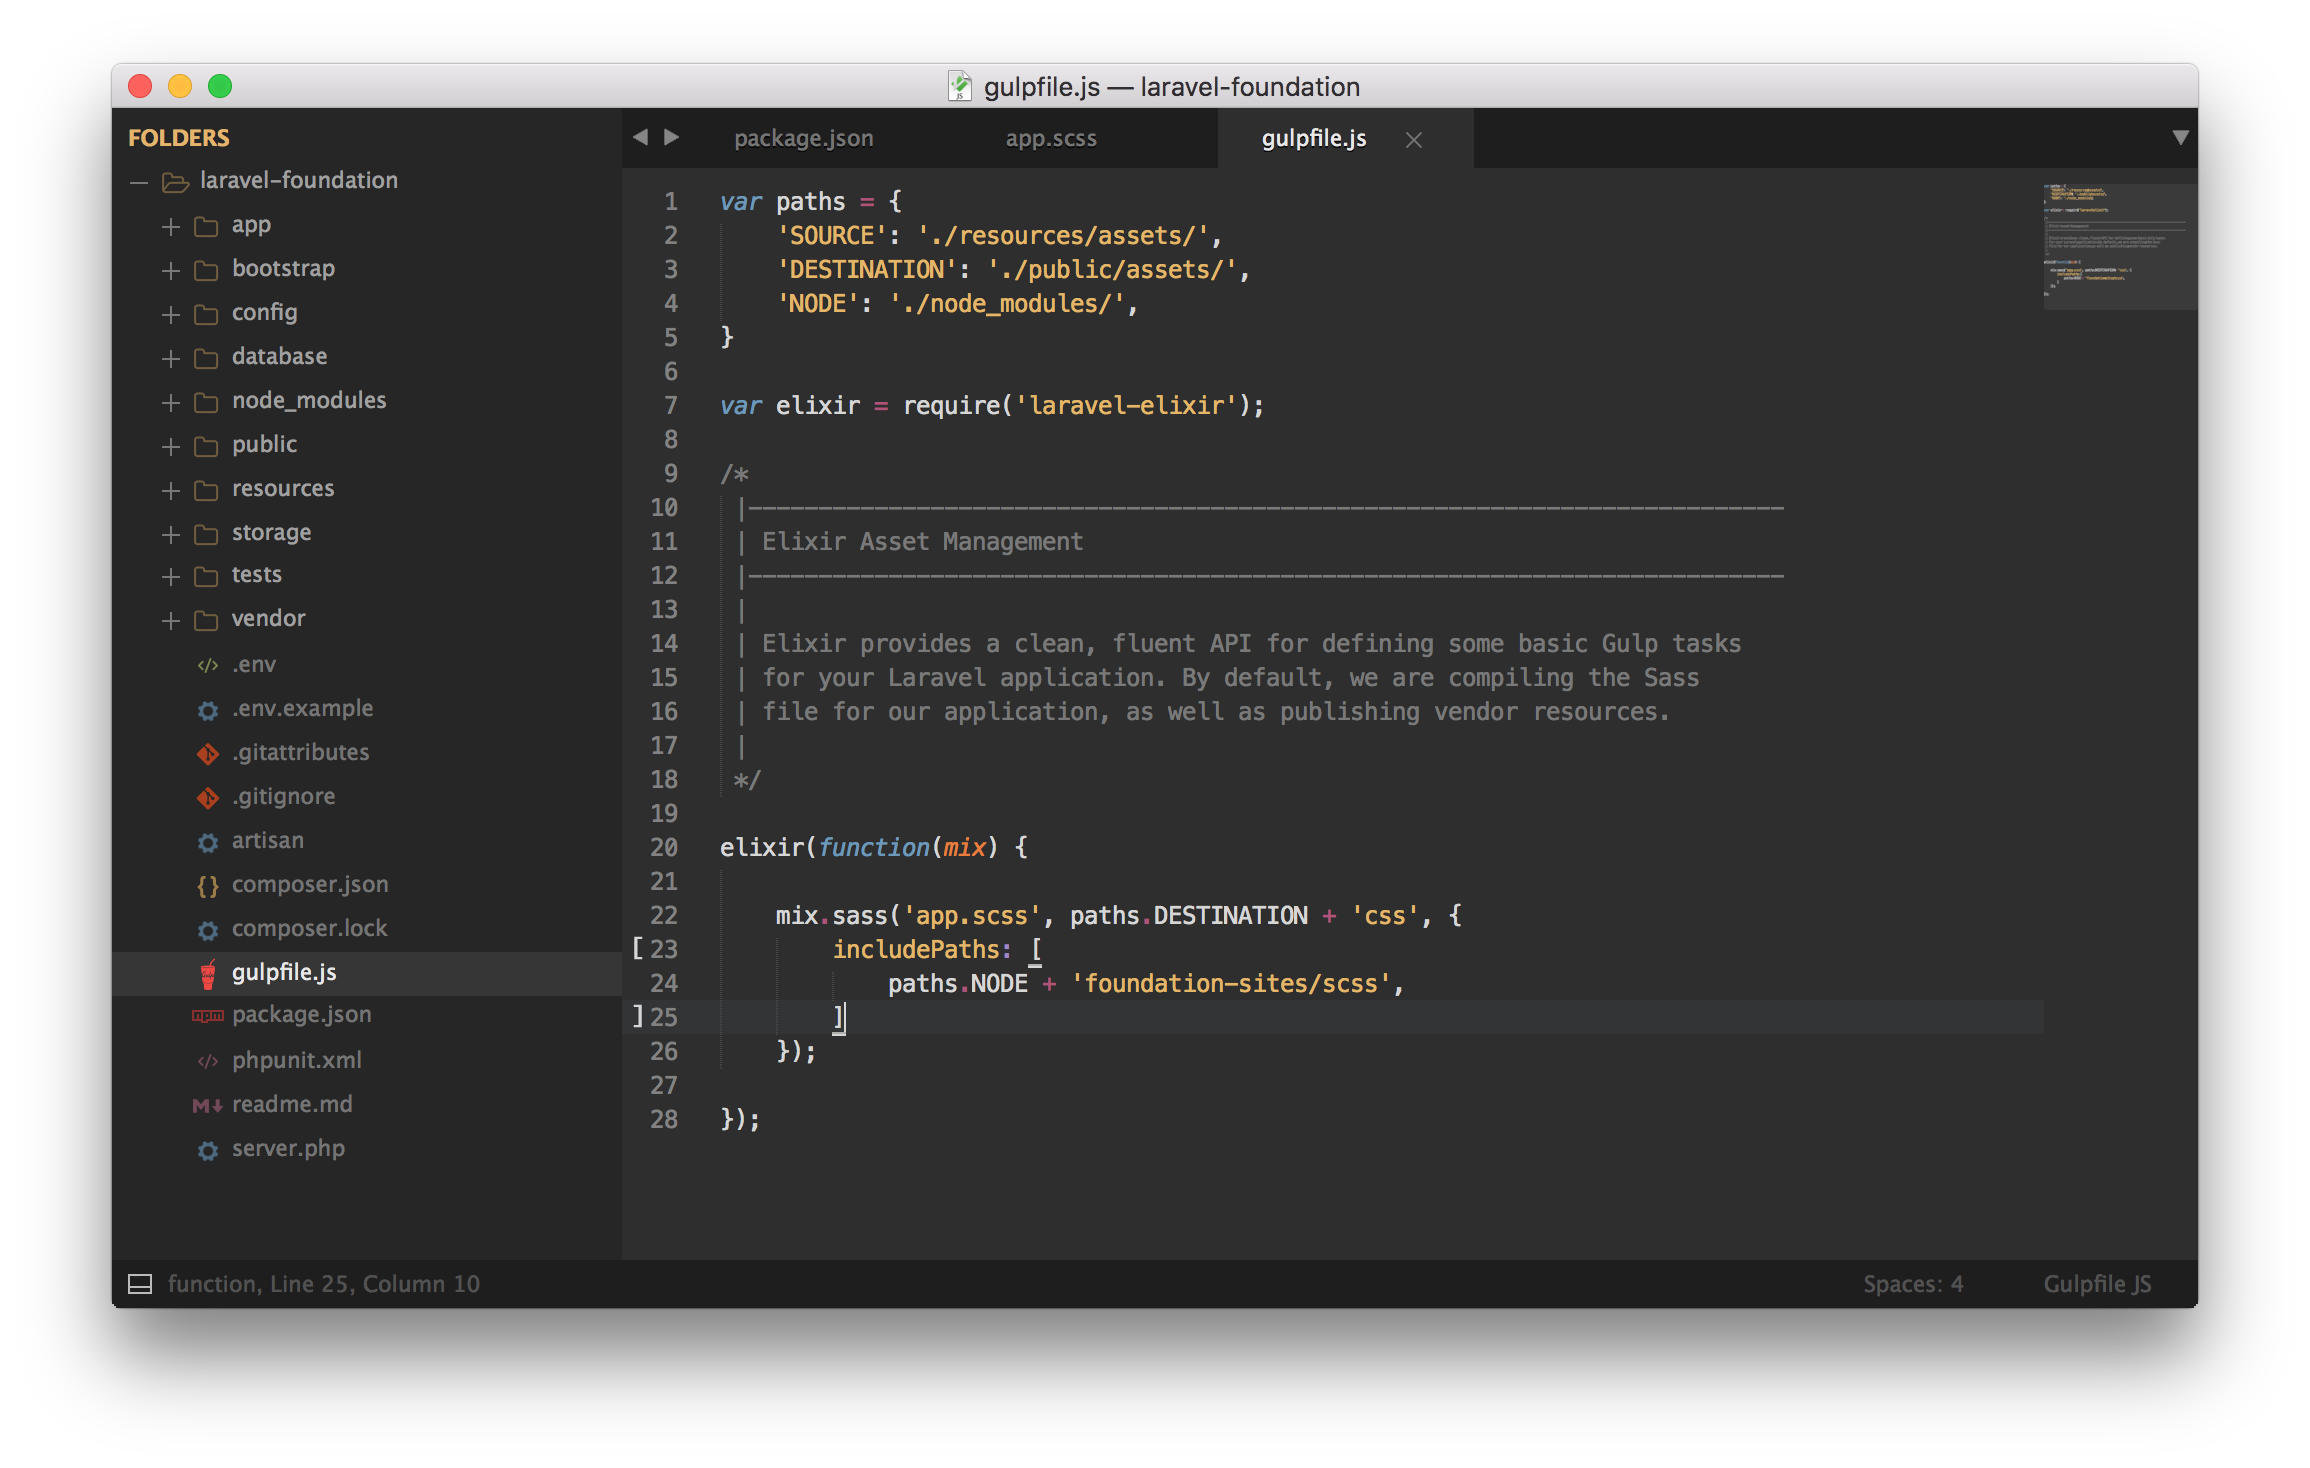Screen dimensions: 2310x1468
Task: Toggle the console panel icon in status bar
Action: (139, 1283)
